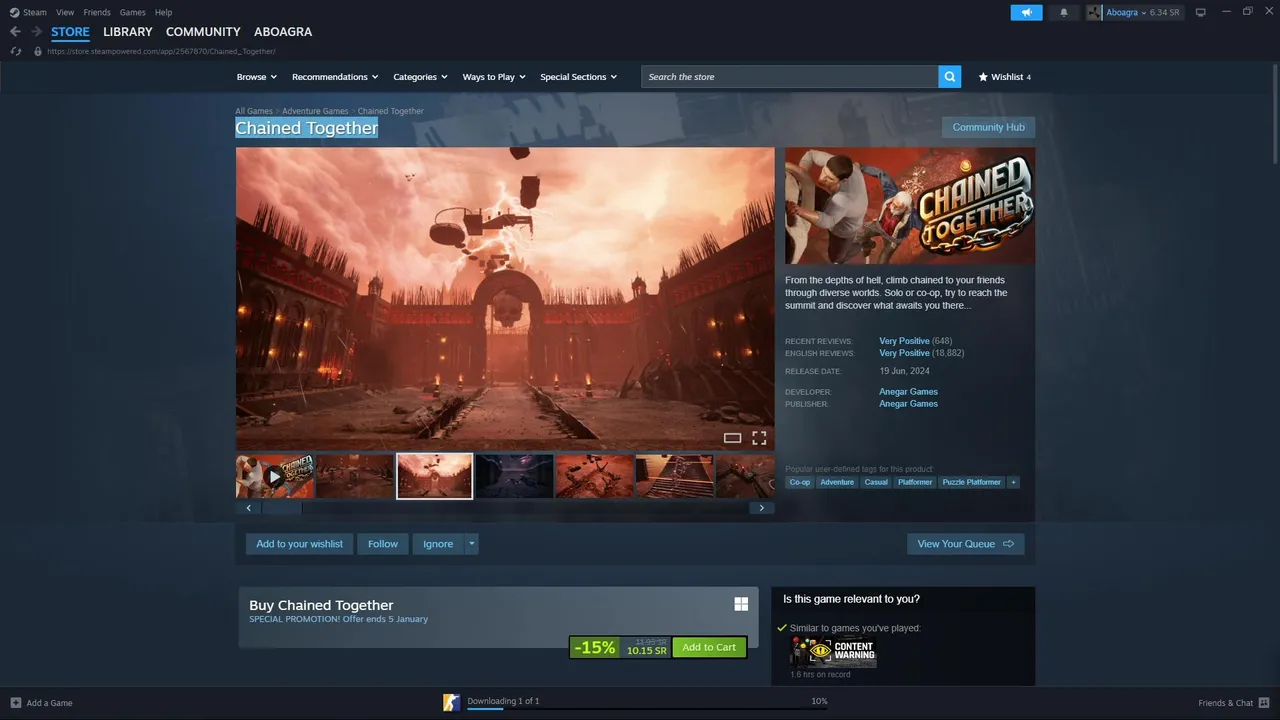This screenshot has height=720, width=1280.
Task: Open the Anegar Games publisher link
Action: pos(908,404)
